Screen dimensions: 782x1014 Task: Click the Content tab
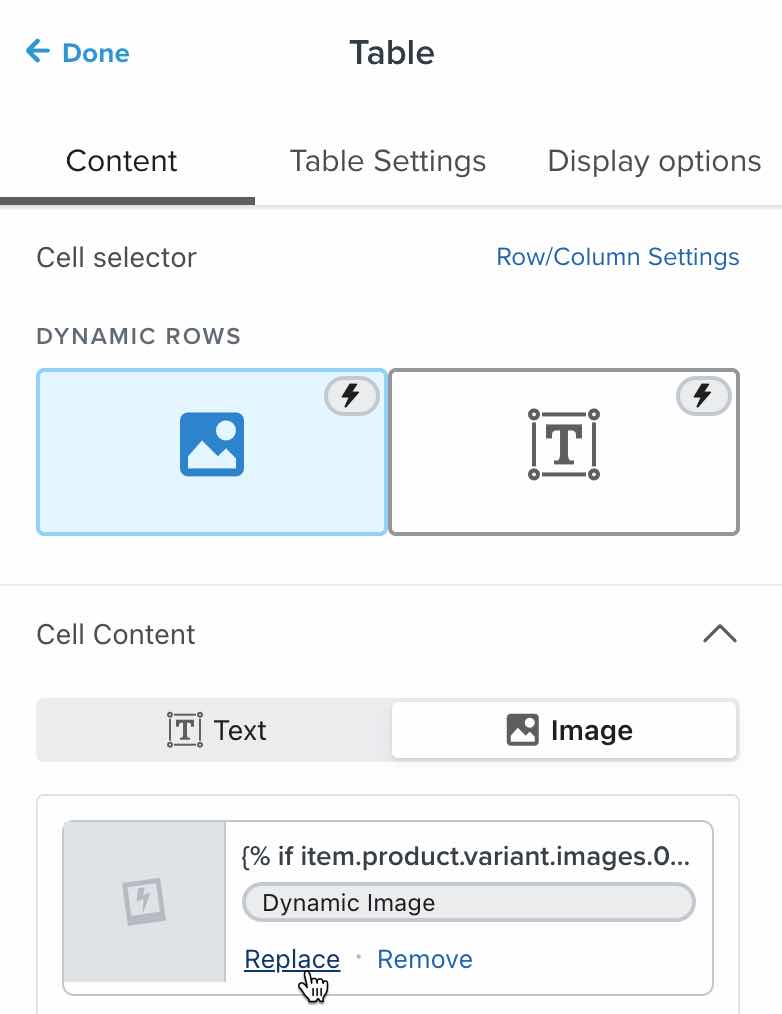click(x=121, y=160)
